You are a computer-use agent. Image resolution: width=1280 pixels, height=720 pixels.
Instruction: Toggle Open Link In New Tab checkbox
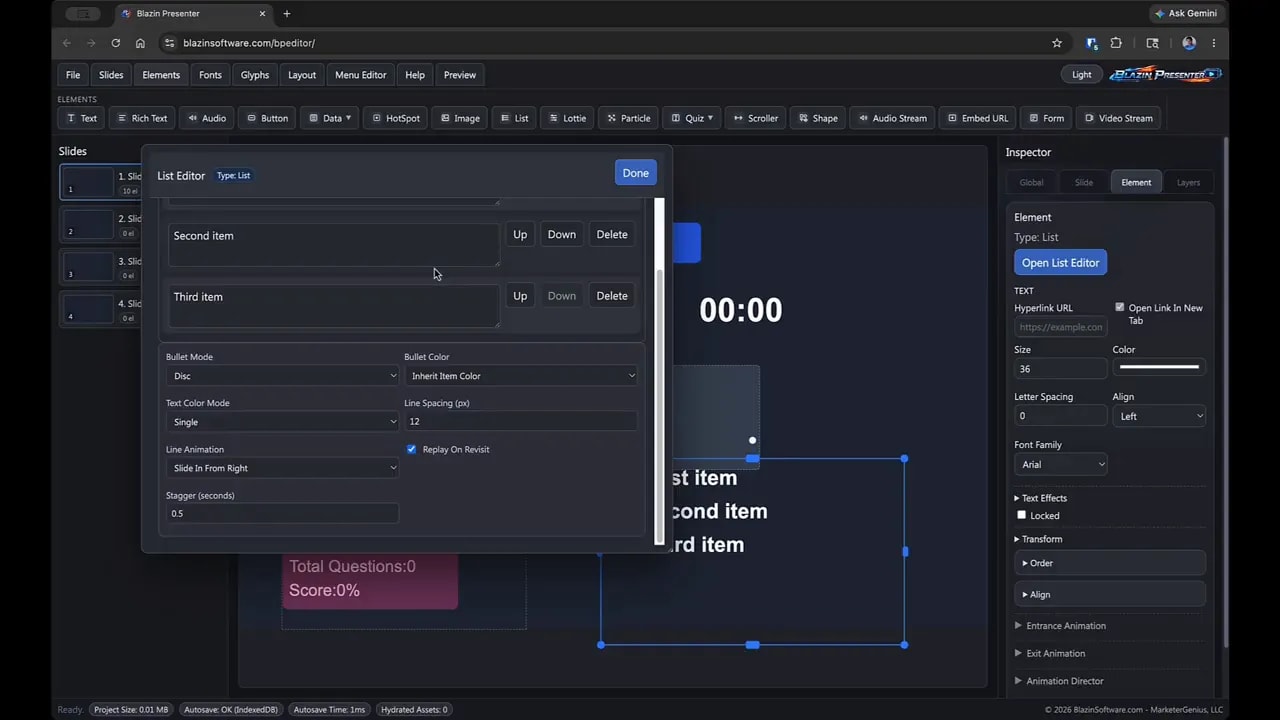click(x=1120, y=308)
